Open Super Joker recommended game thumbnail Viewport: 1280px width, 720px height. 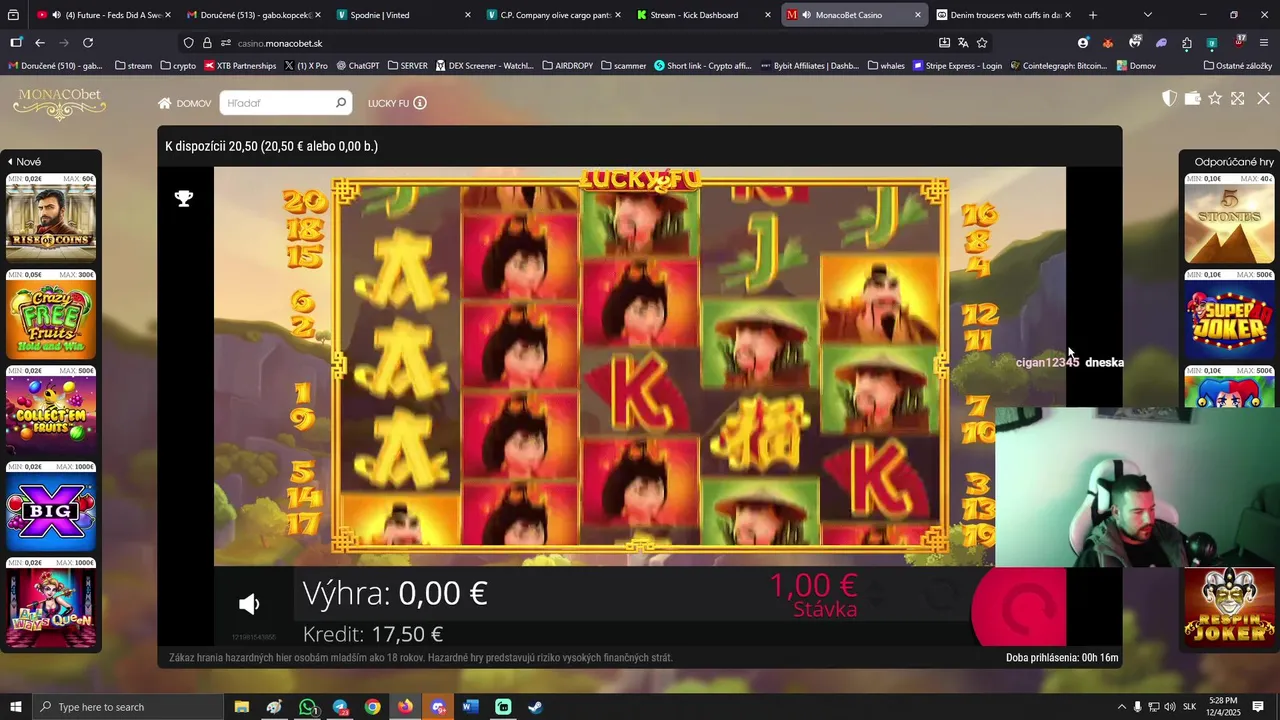[x=1229, y=315]
